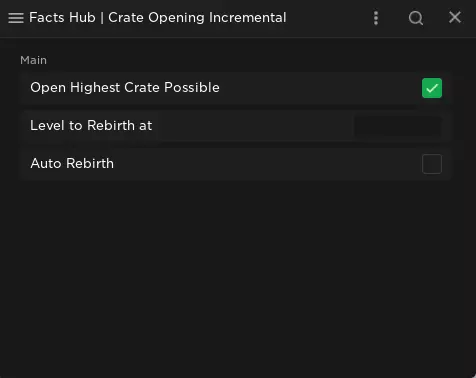Open the three-dot options menu
Viewport: 476px width, 378px height.
coord(376,18)
